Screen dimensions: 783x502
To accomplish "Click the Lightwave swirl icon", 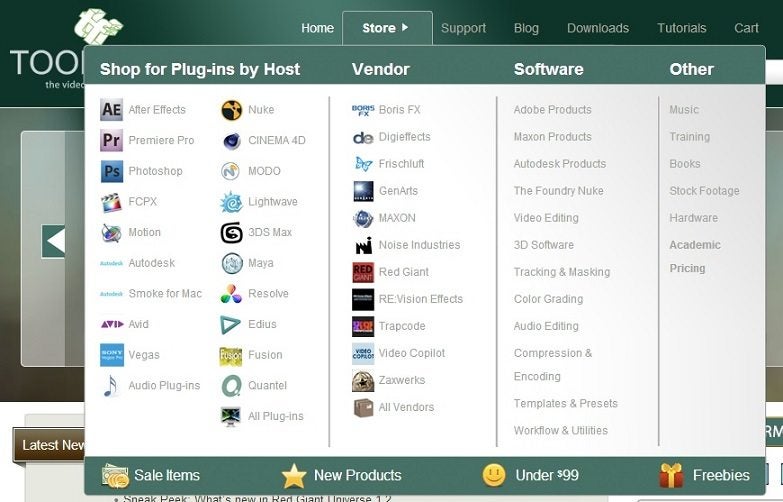I will tap(231, 202).
